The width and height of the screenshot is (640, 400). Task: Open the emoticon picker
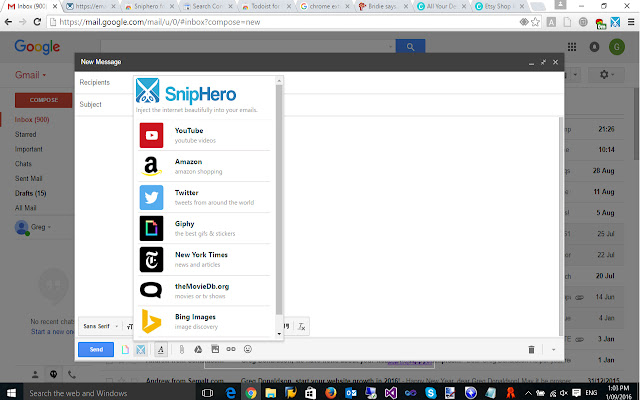pos(248,349)
